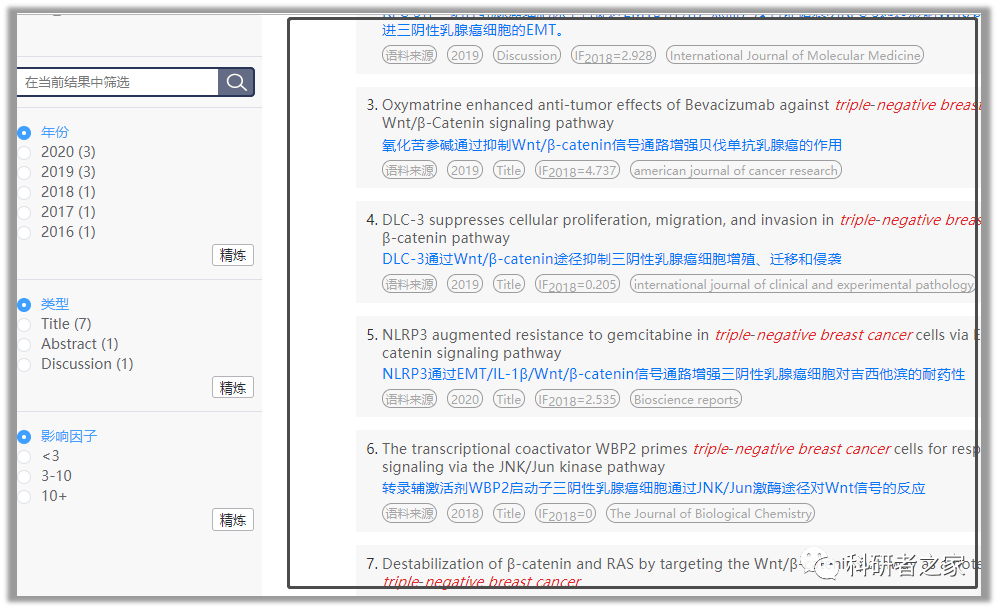Click international journal of clinical and experimental pathology tag
998x609 pixels.
(x=803, y=284)
